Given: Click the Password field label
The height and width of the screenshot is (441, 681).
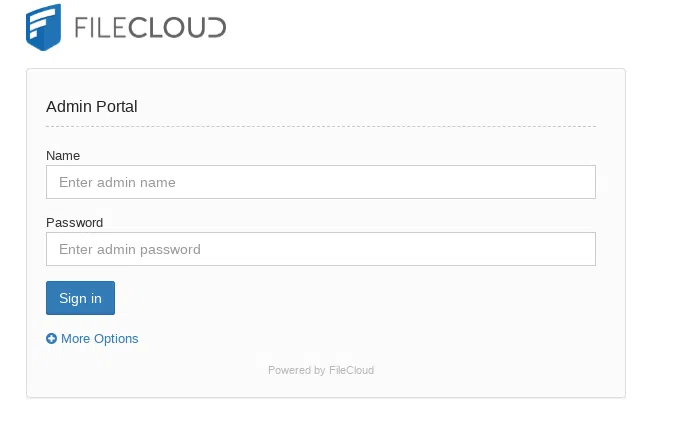Looking at the screenshot, I should pos(75,223).
